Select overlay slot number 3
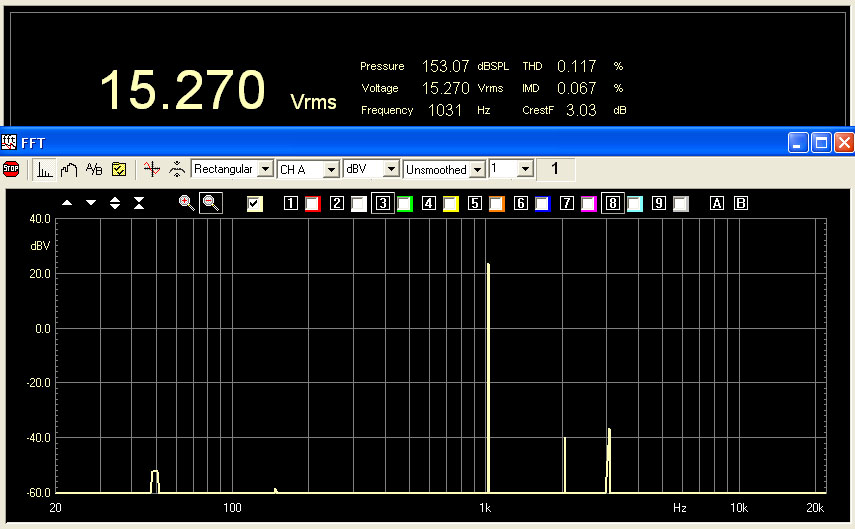The width and height of the screenshot is (855, 529). 382,204
